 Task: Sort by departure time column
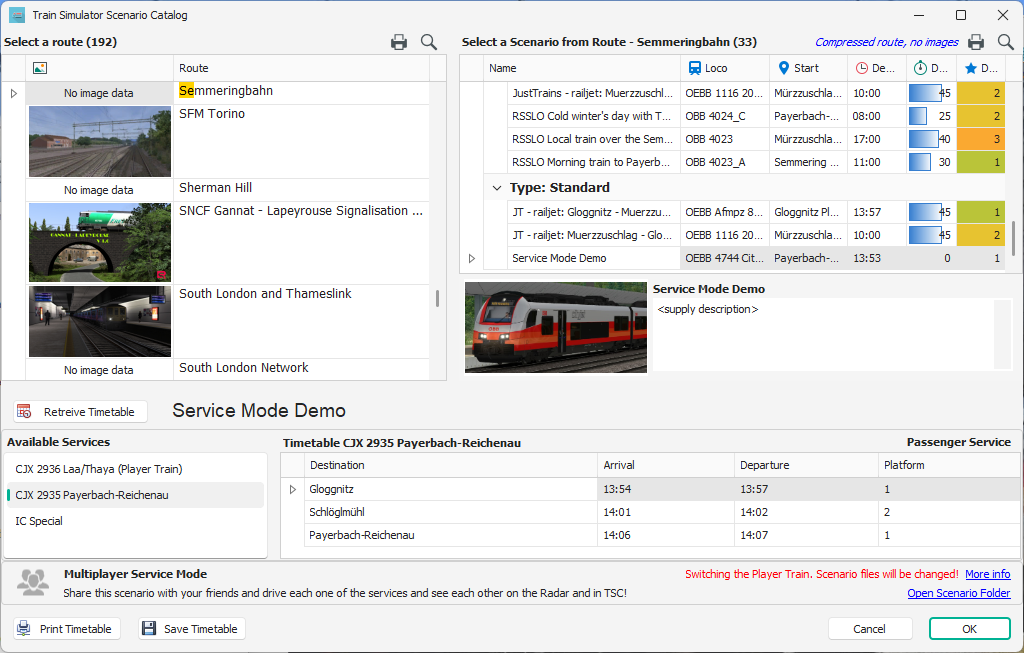(877, 68)
